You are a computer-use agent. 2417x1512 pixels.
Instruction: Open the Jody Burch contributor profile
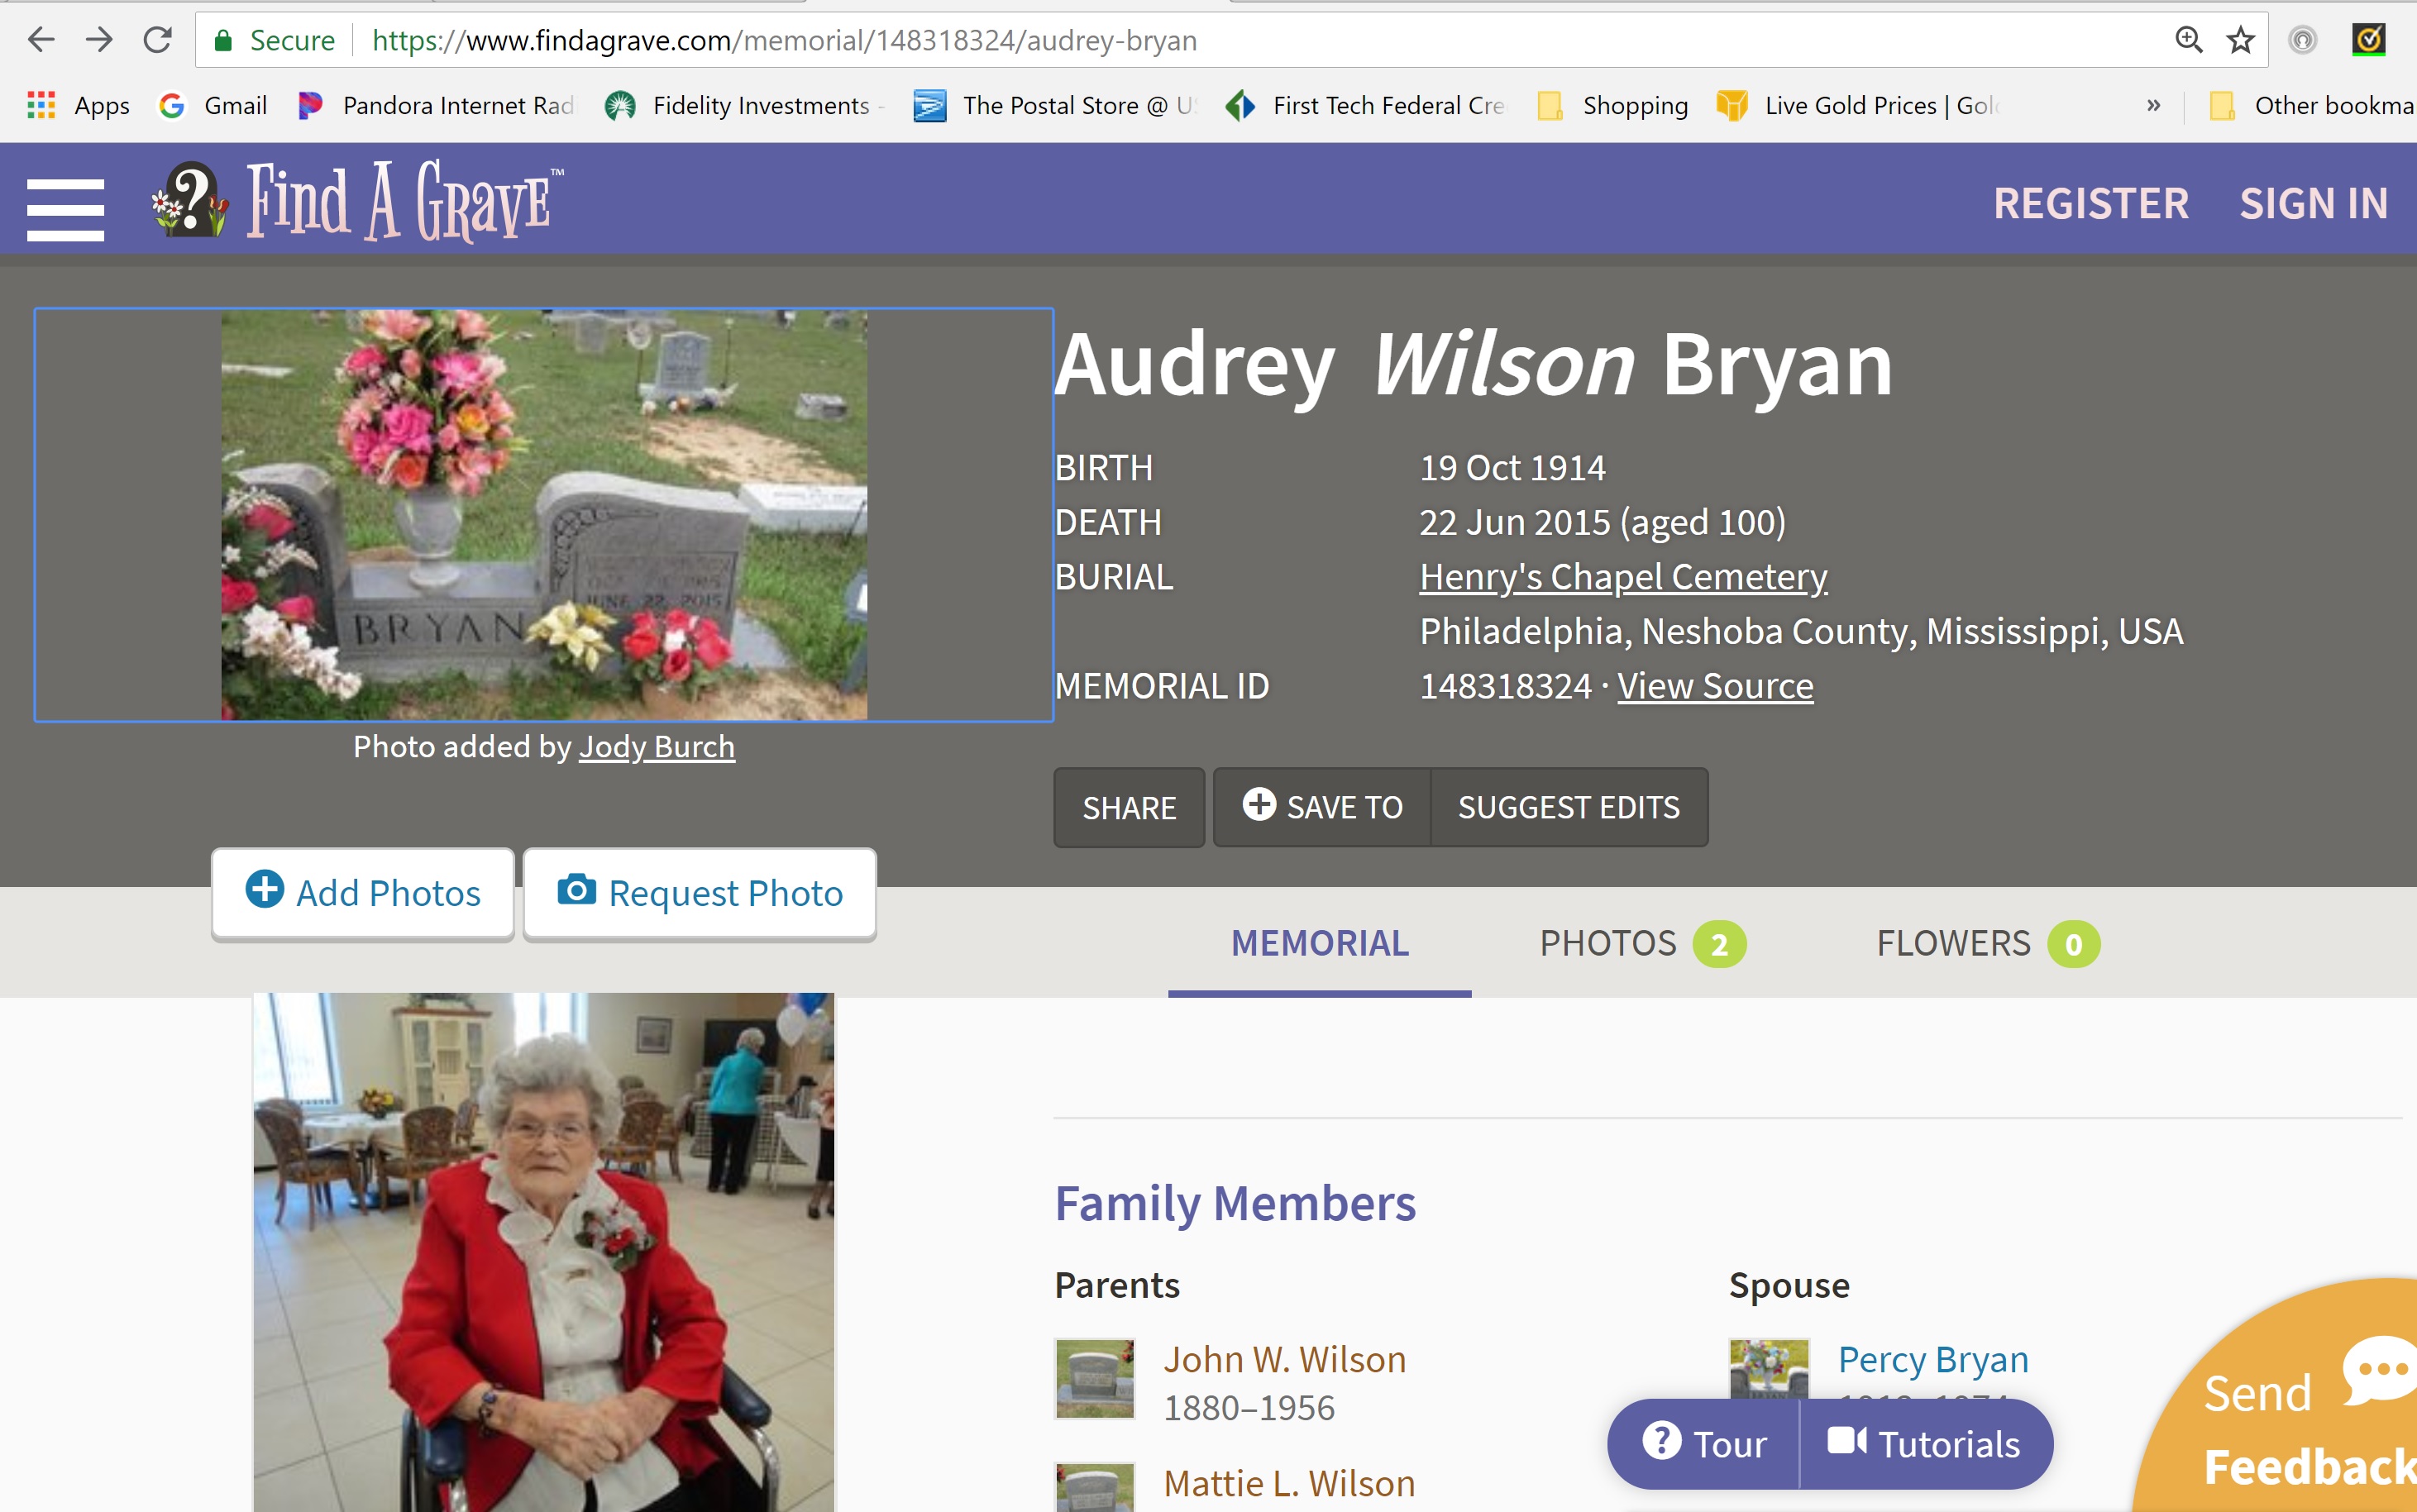tap(657, 747)
